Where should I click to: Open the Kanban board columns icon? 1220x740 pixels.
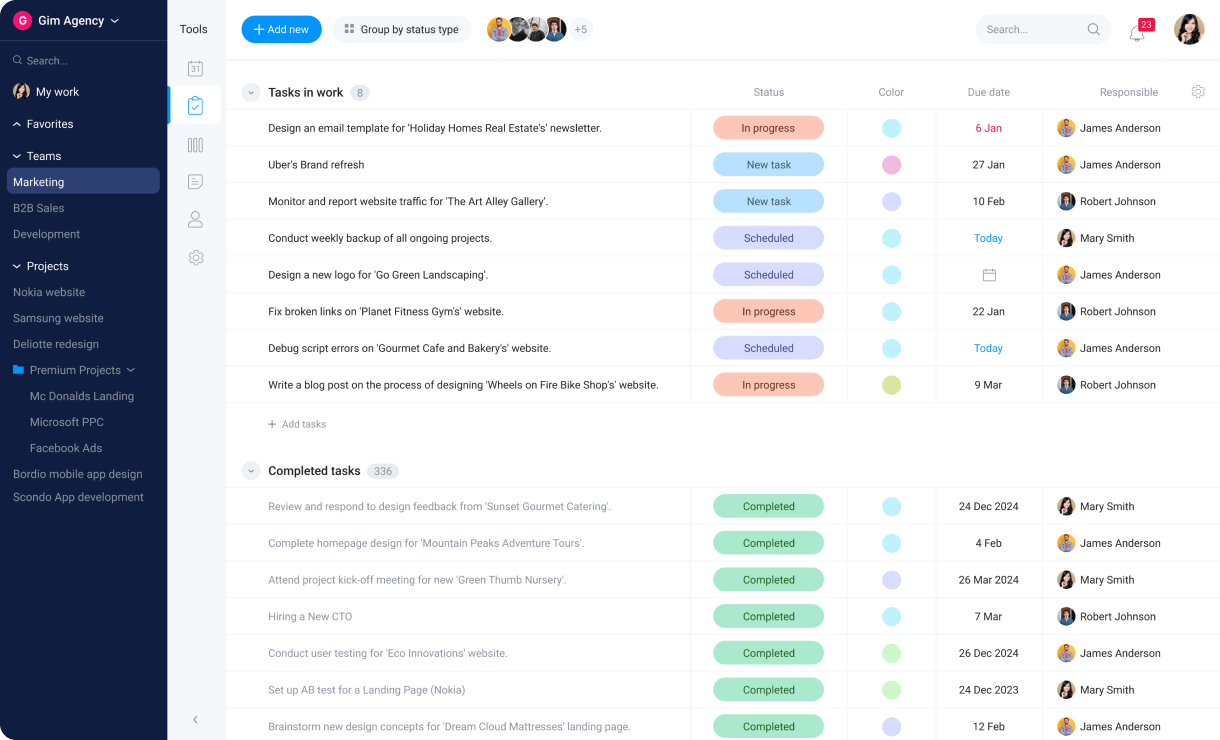coord(195,144)
